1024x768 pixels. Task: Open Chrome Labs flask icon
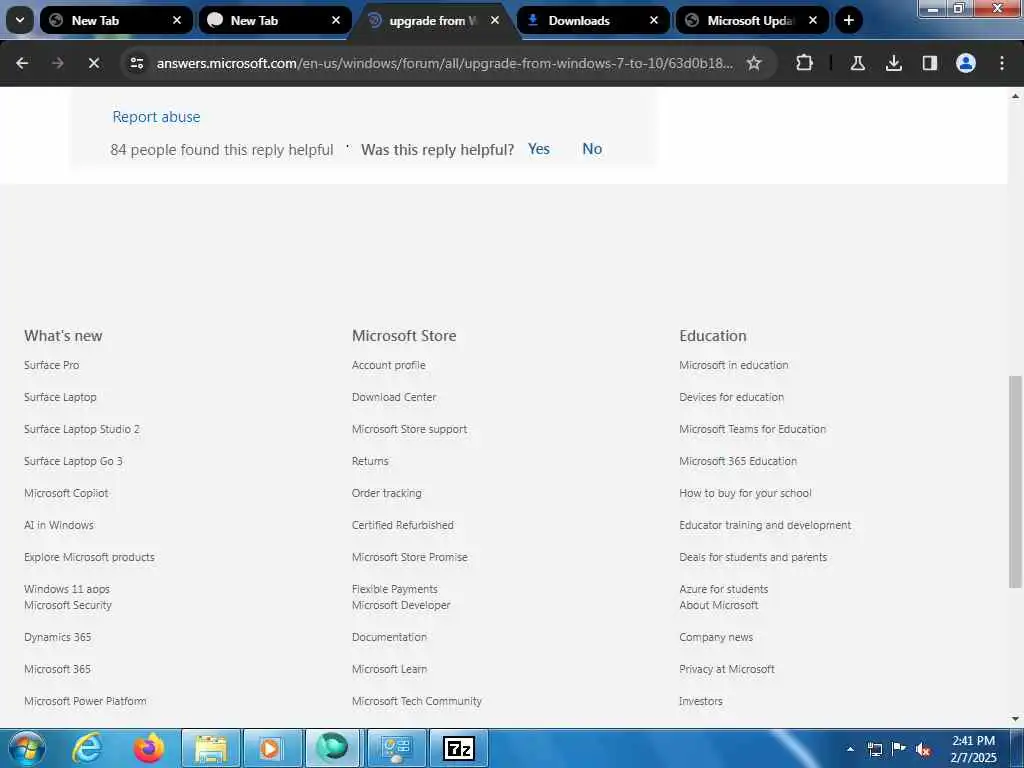tap(857, 63)
